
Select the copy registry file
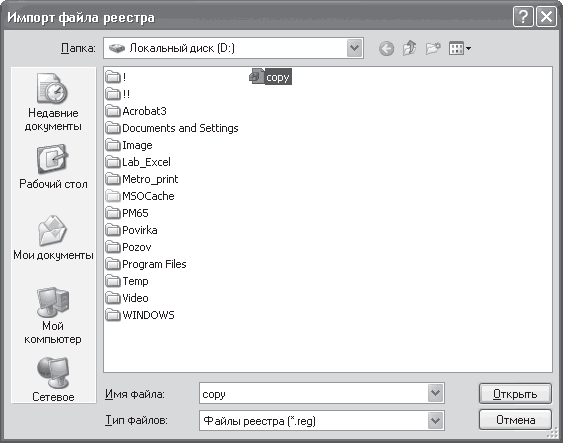[270, 77]
